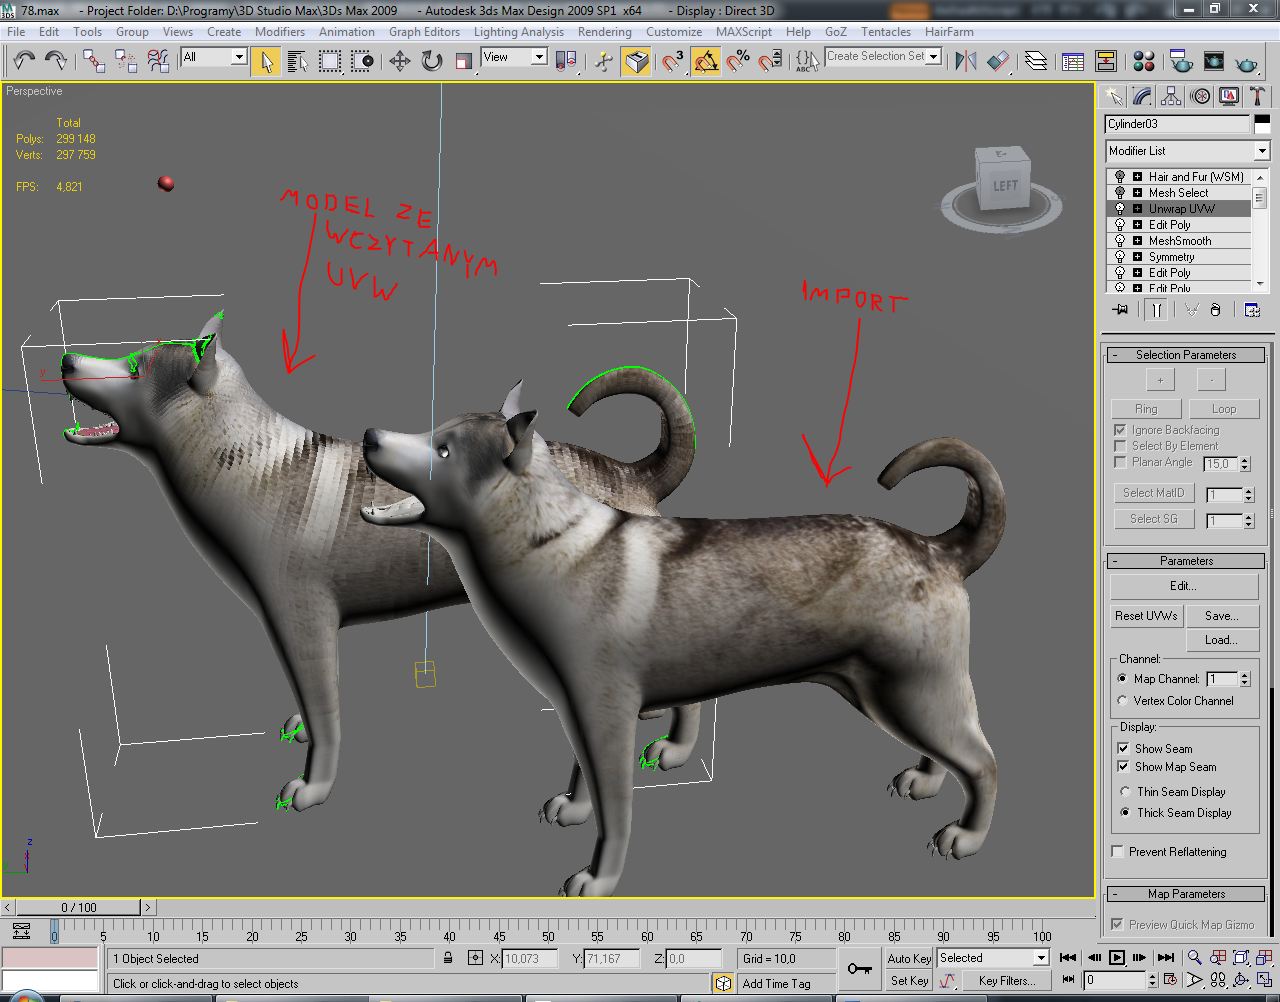
Task: Expand the Unwrap UVW modifier plus icon
Action: point(1138,209)
